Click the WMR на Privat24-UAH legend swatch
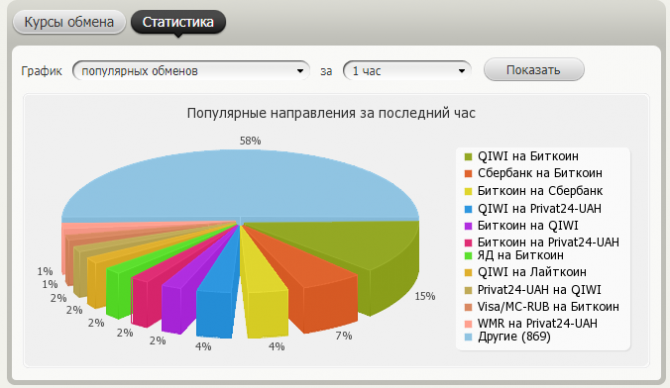The width and height of the screenshot is (670, 388). (x=468, y=324)
